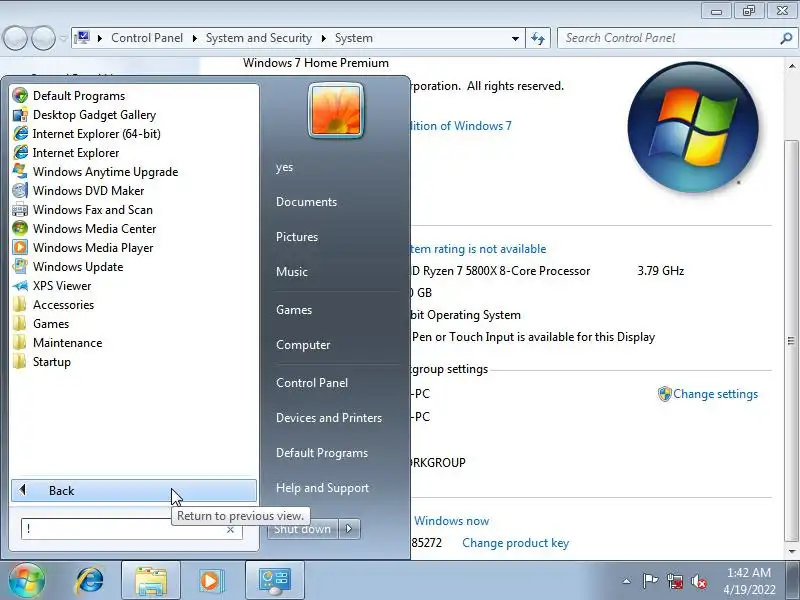This screenshot has width=800, height=600.
Task: Expand Control Panel breadcrumb arrow
Action: click(x=194, y=38)
